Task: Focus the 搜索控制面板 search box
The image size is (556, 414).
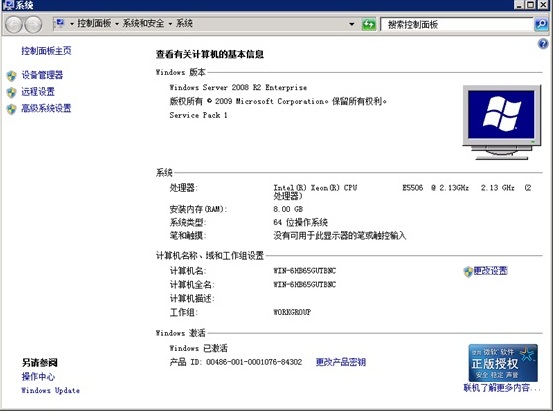Action: (x=457, y=24)
